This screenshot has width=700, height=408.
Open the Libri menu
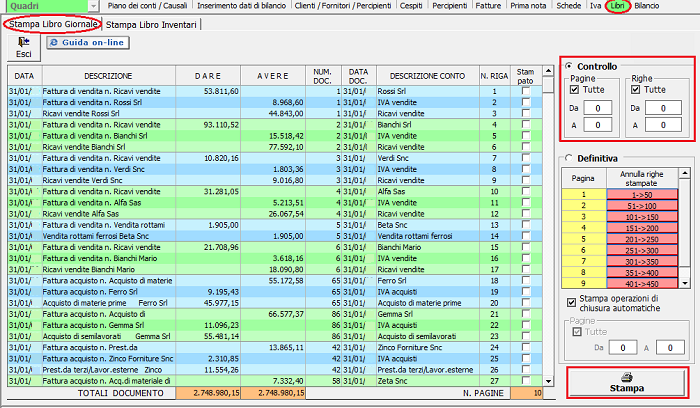coord(617,6)
